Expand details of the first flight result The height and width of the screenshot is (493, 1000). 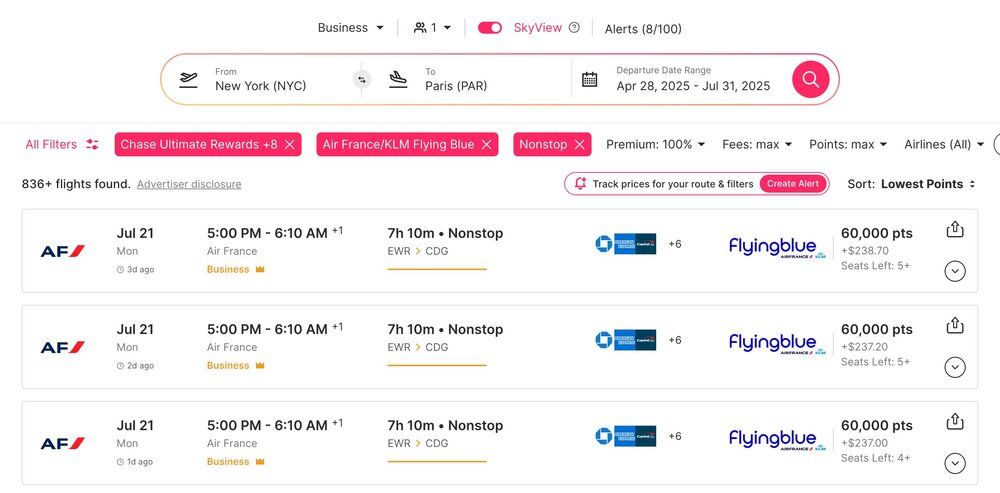tap(955, 271)
